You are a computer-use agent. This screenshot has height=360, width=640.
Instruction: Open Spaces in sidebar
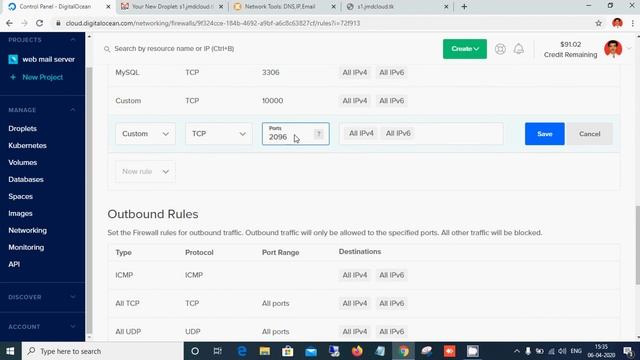(20, 196)
